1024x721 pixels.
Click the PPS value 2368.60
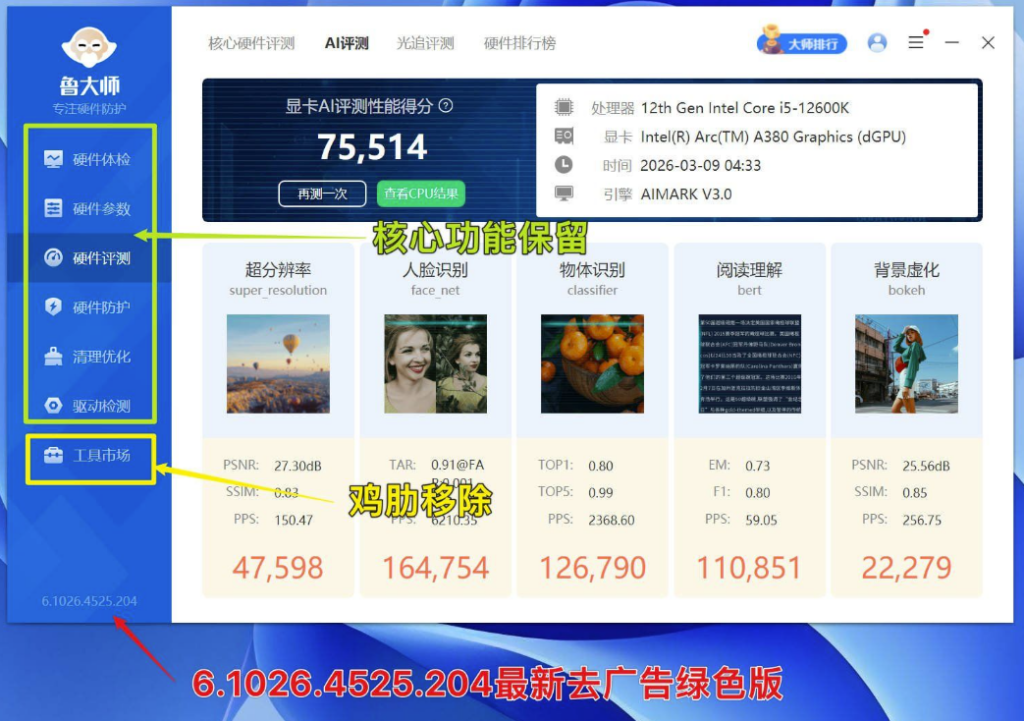coord(611,520)
